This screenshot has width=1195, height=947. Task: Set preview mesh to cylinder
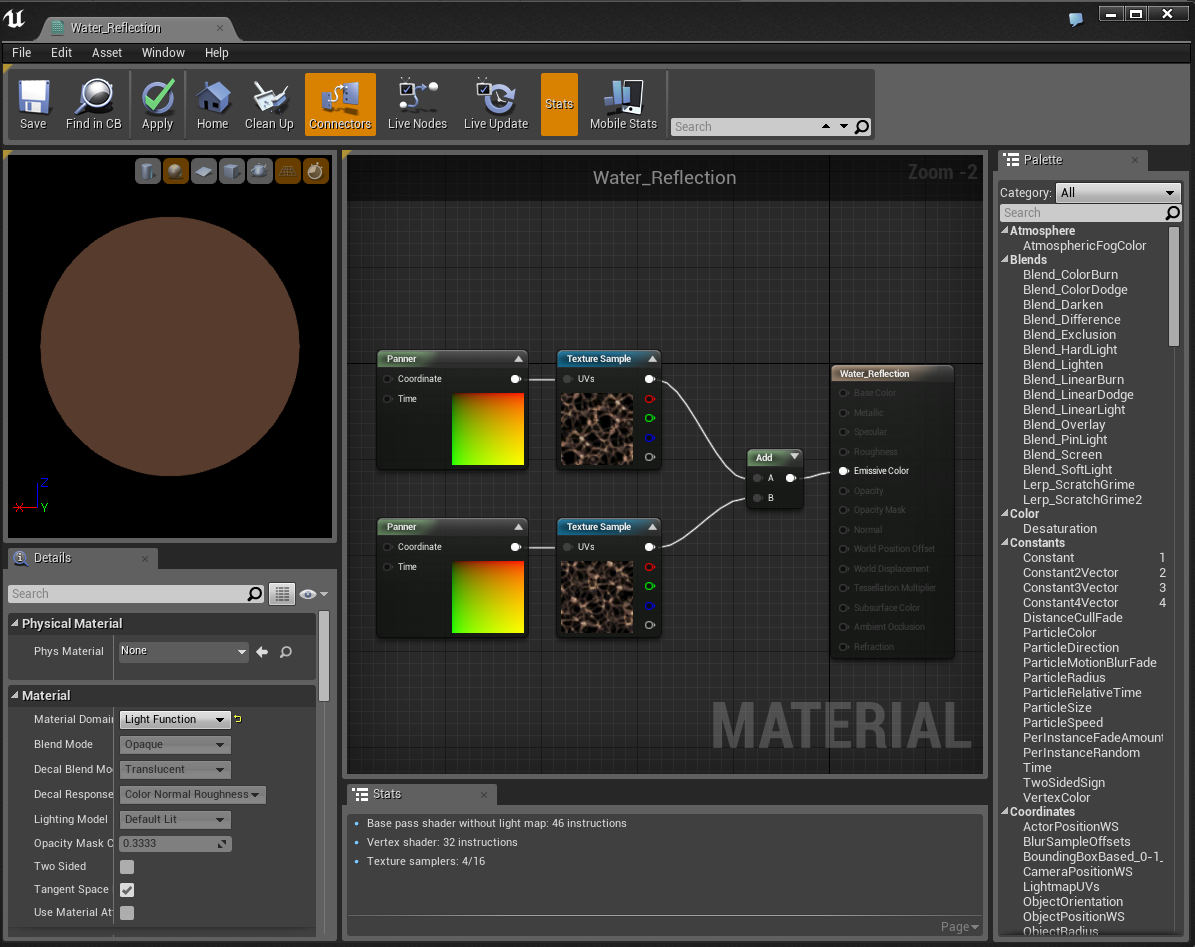pyautogui.click(x=147, y=171)
